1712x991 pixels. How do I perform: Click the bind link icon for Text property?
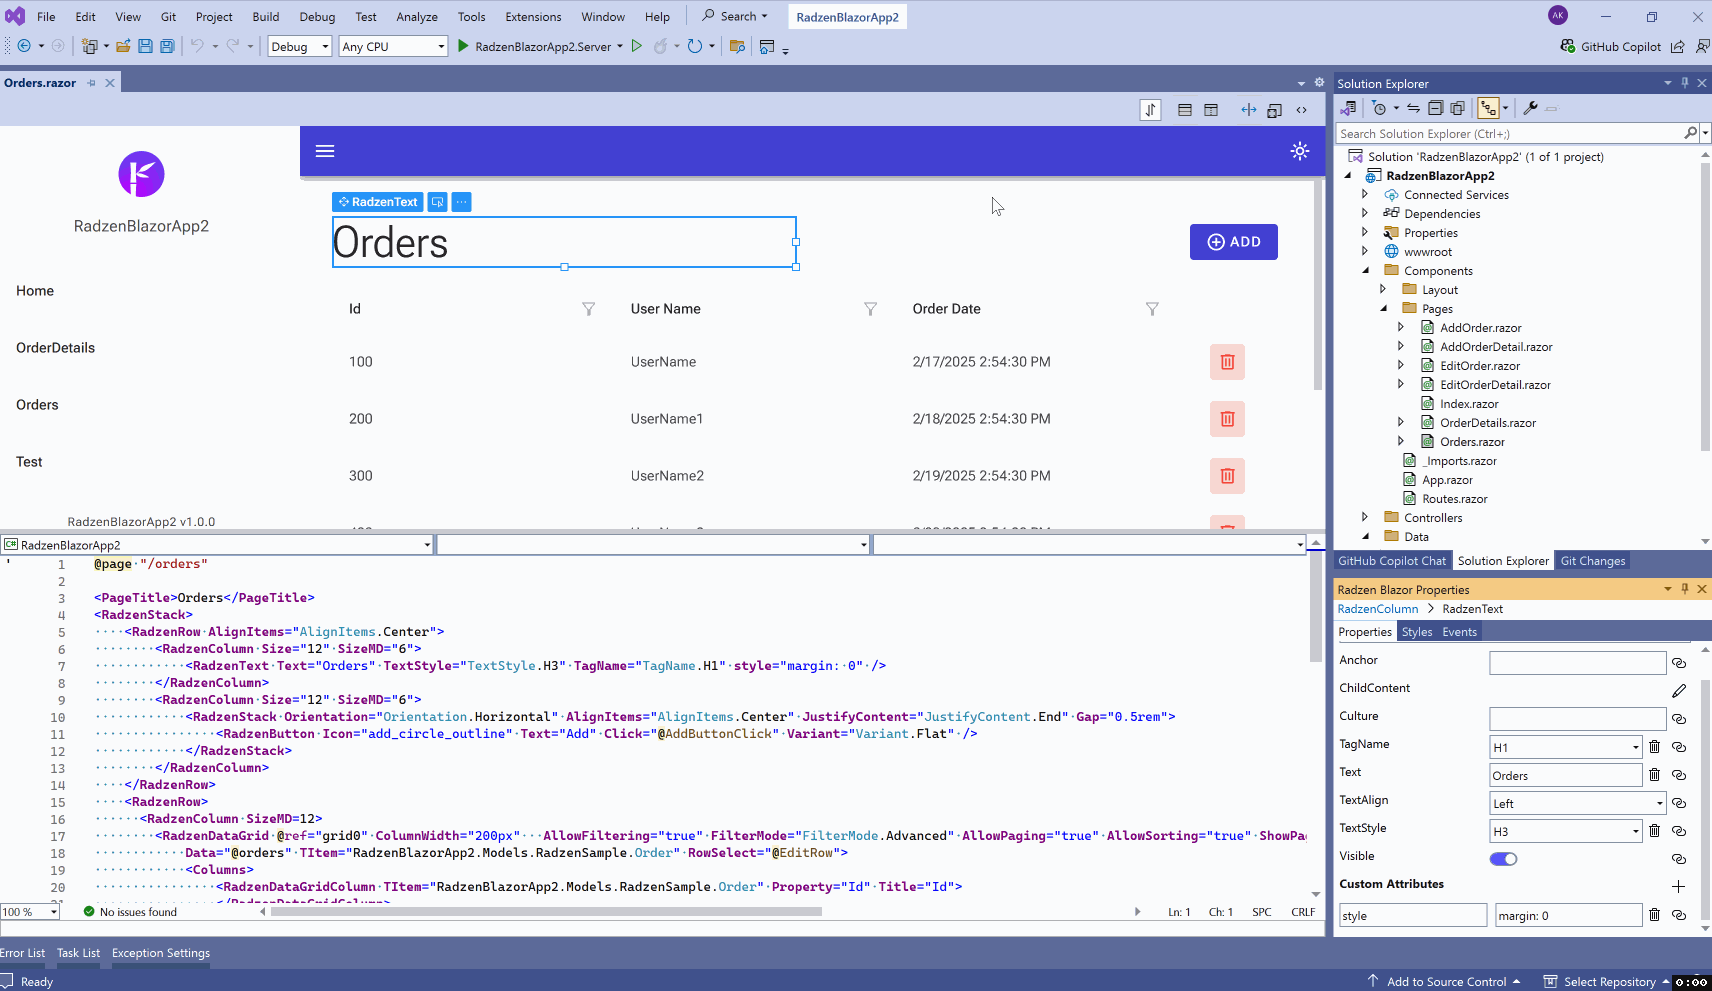click(1679, 775)
